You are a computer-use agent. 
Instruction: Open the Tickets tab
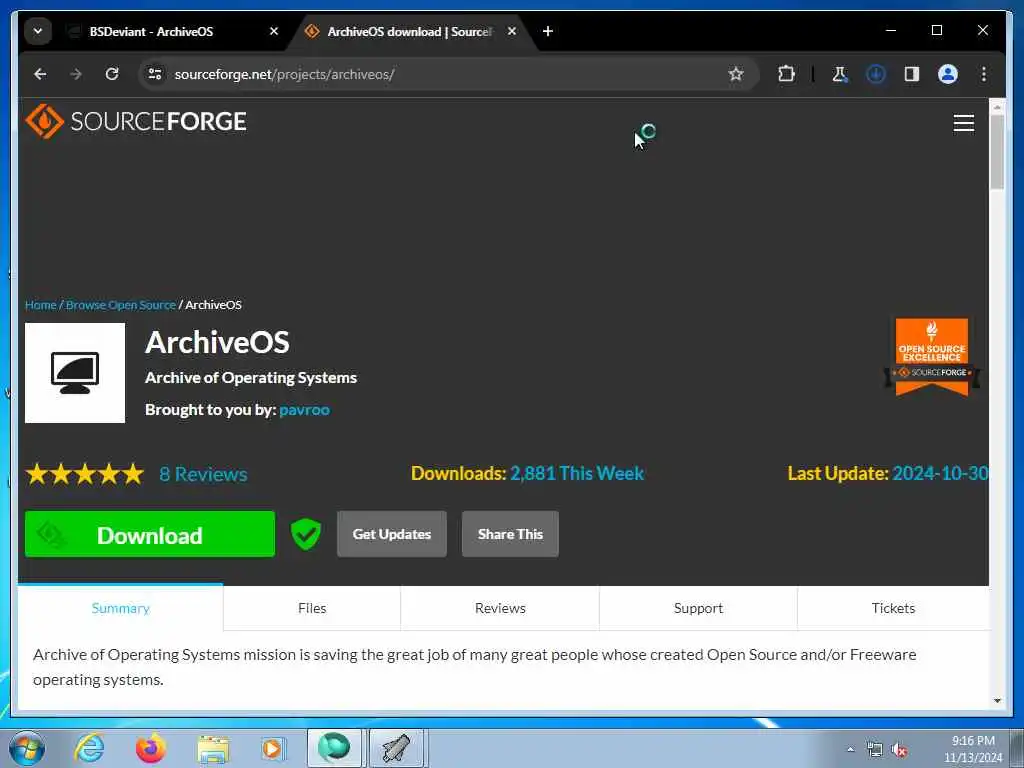click(x=893, y=608)
